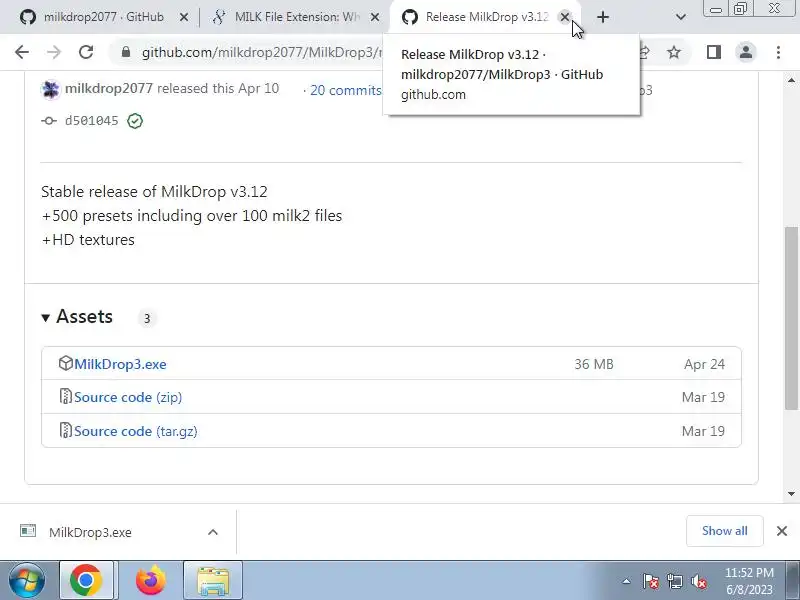The height and width of the screenshot is (600, 800).
Task: Open a new tab with the plus button
Action: 603,17
